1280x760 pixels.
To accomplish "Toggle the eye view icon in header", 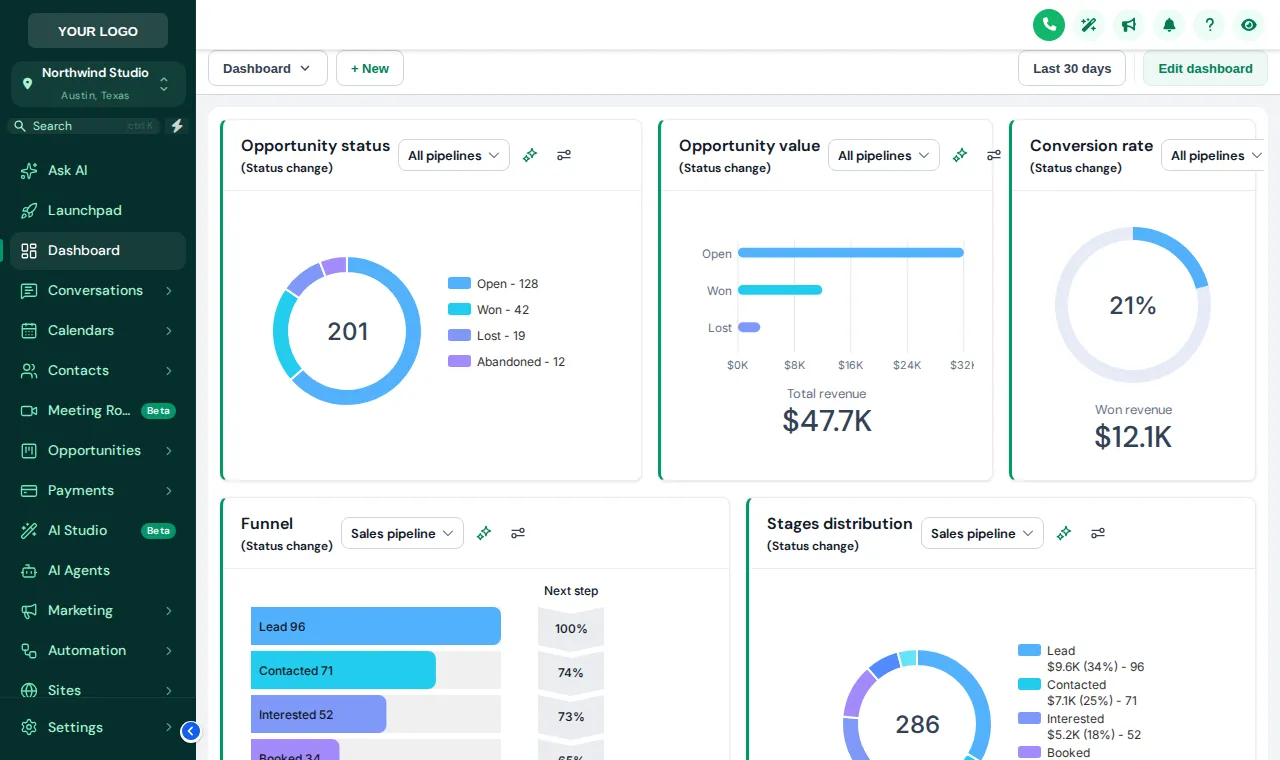I will pos(1249,25).
